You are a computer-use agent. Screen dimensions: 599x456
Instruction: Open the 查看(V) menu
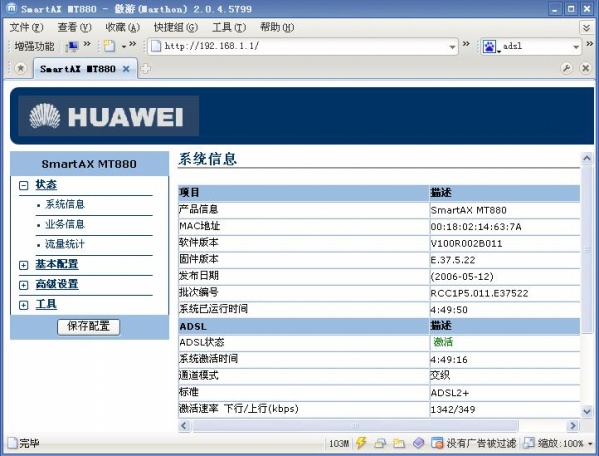pos(74,27)
